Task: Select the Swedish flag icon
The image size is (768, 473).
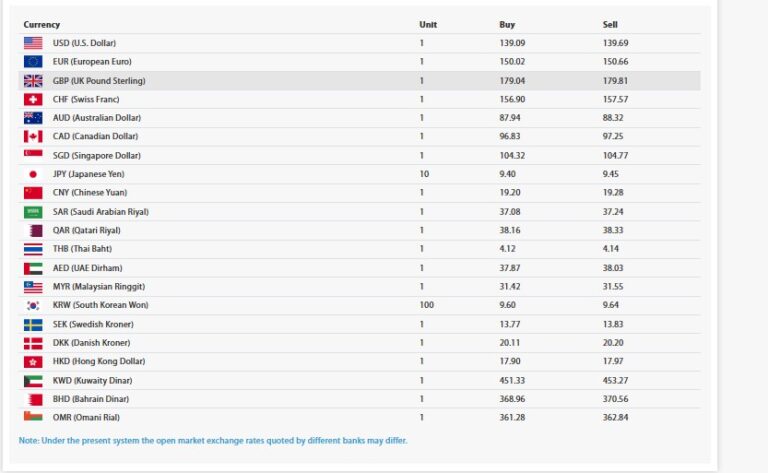Action: [33, 325]
